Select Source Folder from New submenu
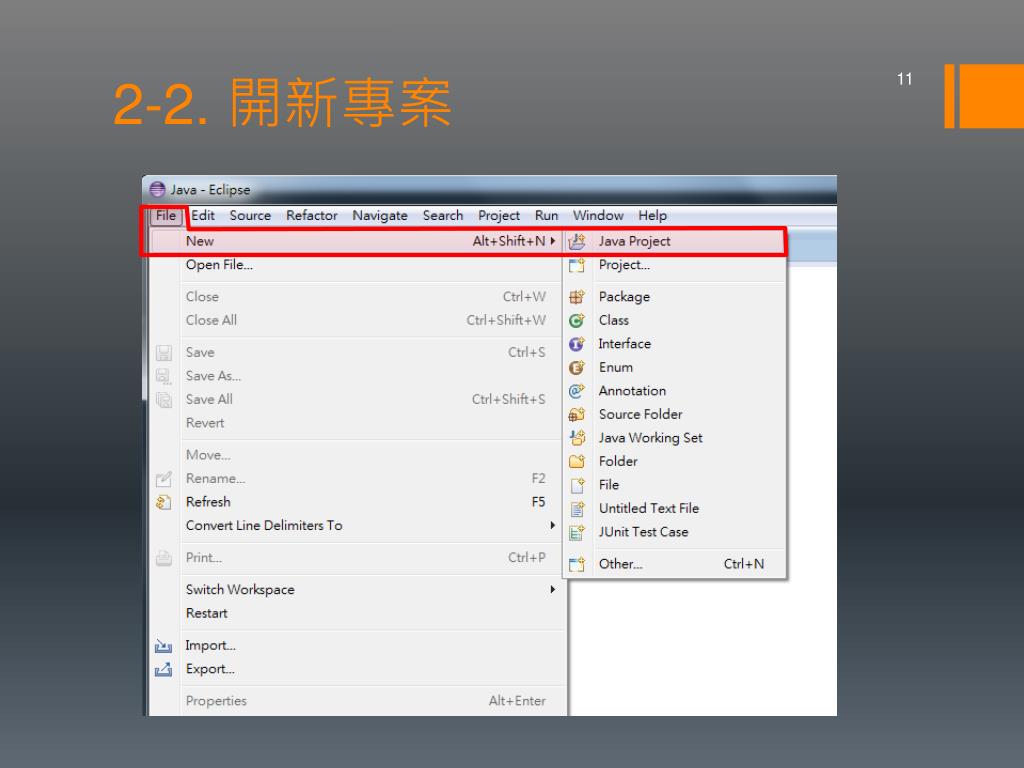1024x768 pixels. pyautogui.click(x=675, y=415)
